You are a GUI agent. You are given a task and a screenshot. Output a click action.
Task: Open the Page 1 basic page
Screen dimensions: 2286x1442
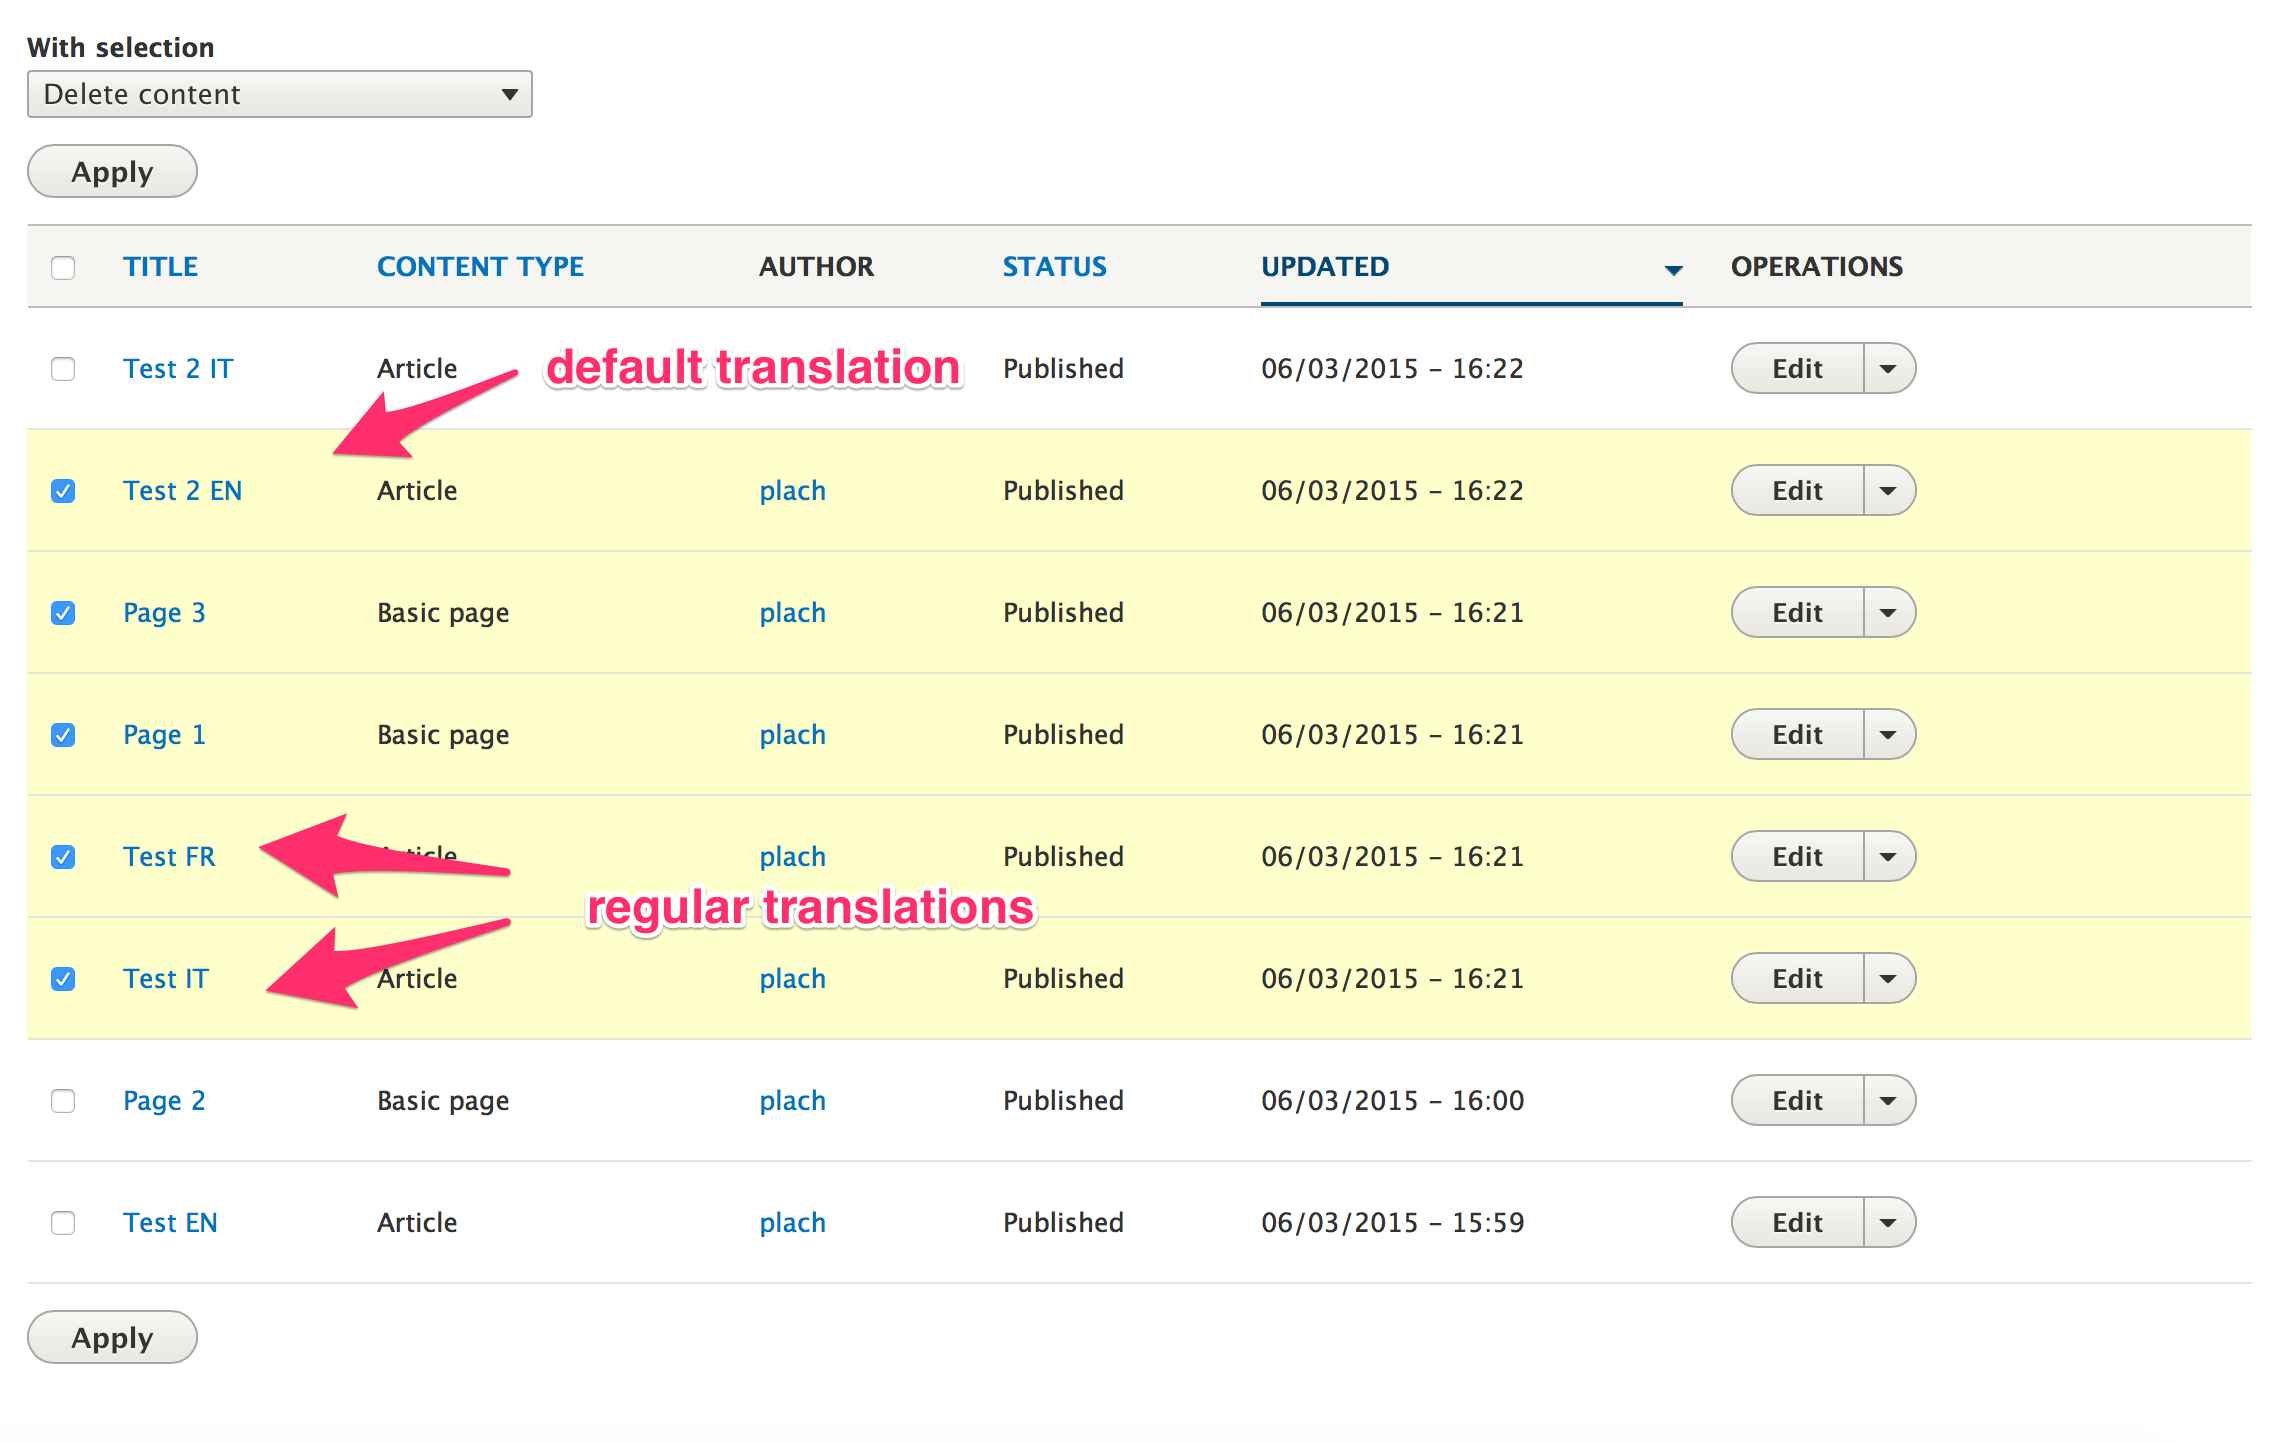pyautogui.click(x=164, y=734)
